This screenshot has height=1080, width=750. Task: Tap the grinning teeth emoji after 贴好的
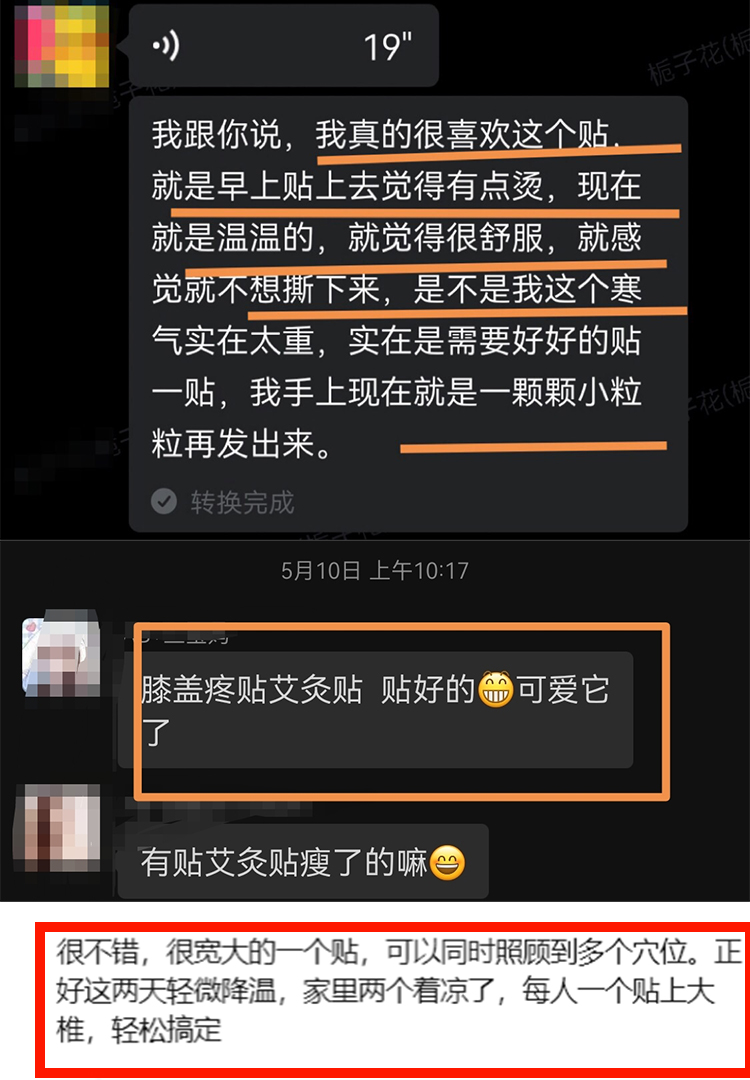click(x=497, y=690)
